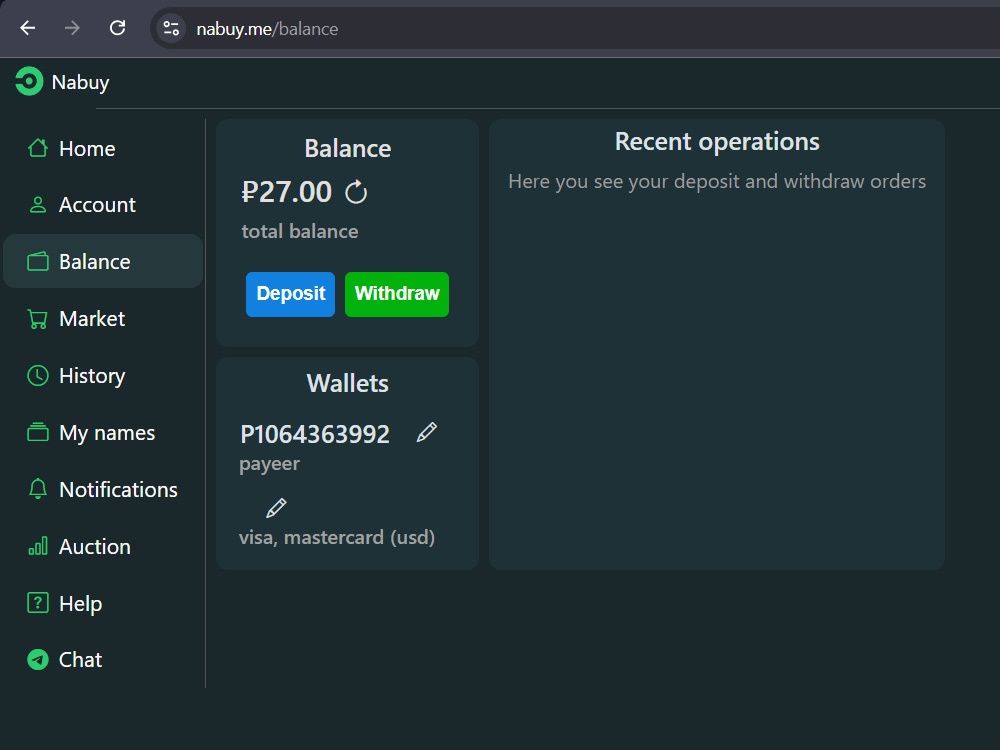The height and width of the screenshot is (750, 1000).
Task: Click the green Withdraw button
Action: coord(397,294)
